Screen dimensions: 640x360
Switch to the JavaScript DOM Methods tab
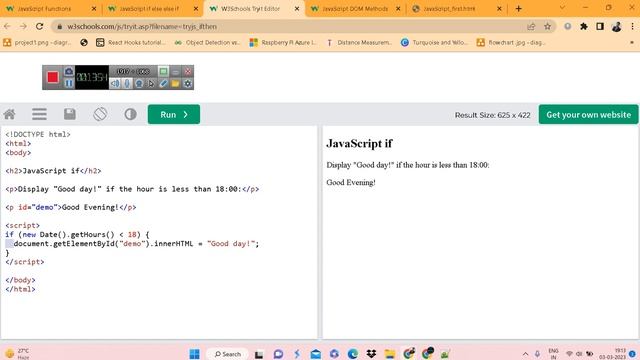click(355, 9)
